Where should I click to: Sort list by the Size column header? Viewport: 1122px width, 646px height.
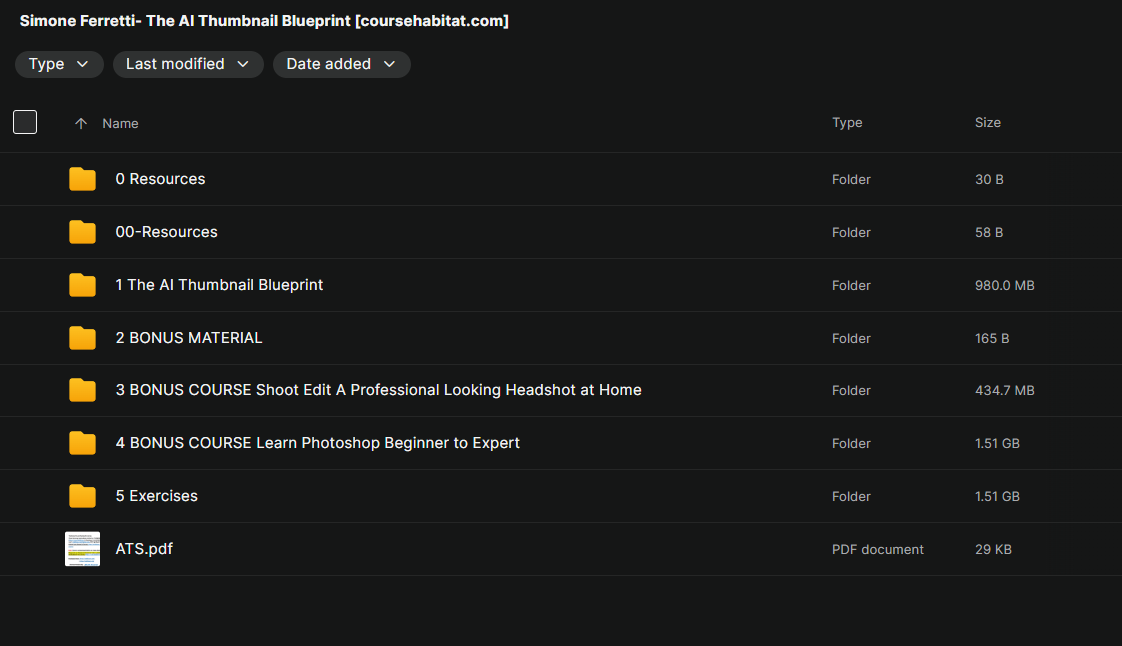[x=987, y=122]
